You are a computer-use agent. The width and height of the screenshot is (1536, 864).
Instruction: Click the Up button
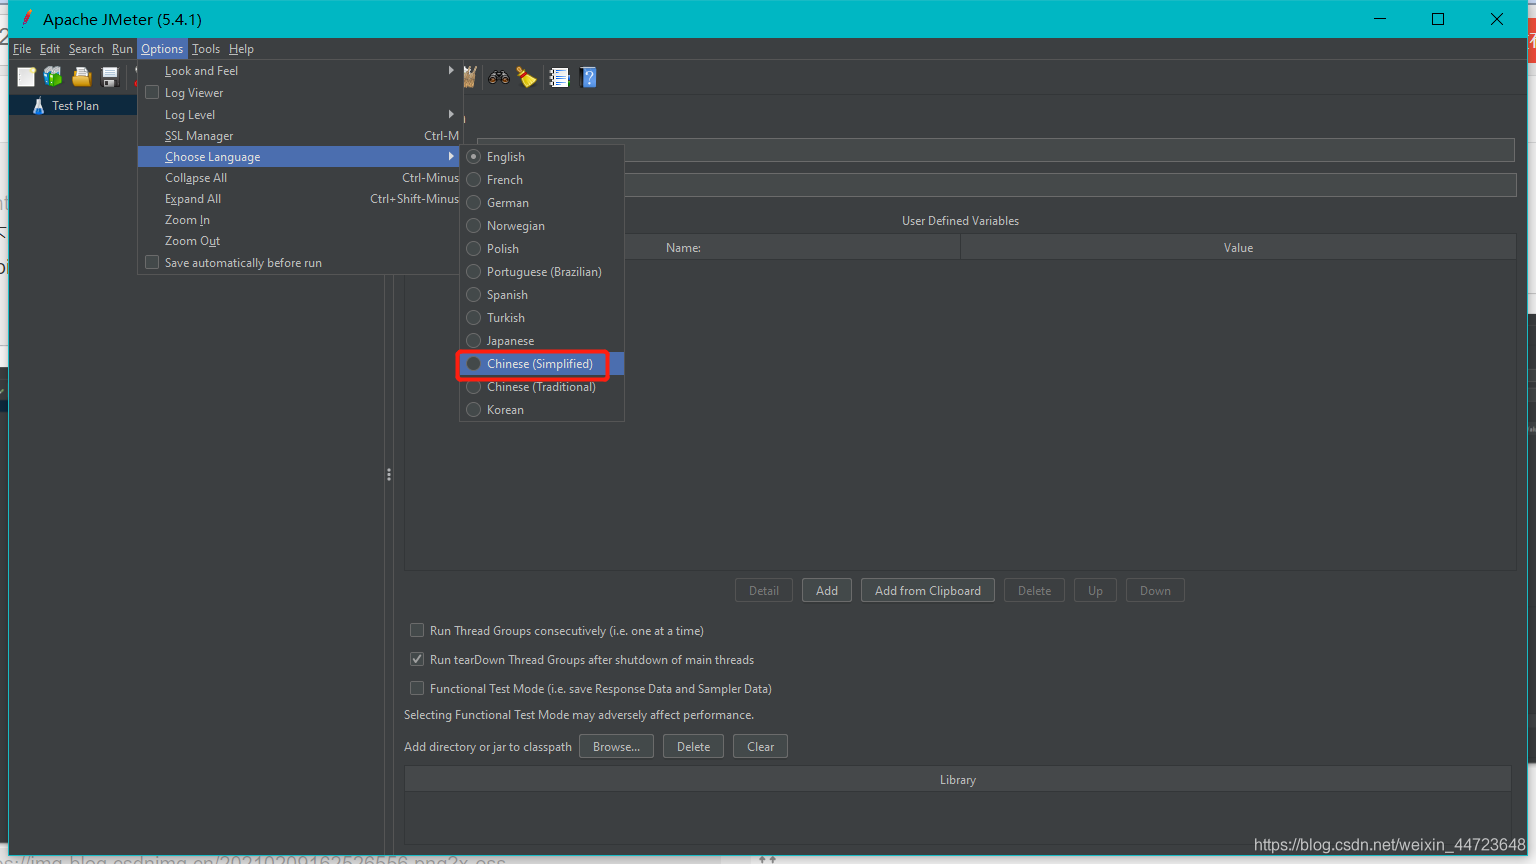point(1095,591)
